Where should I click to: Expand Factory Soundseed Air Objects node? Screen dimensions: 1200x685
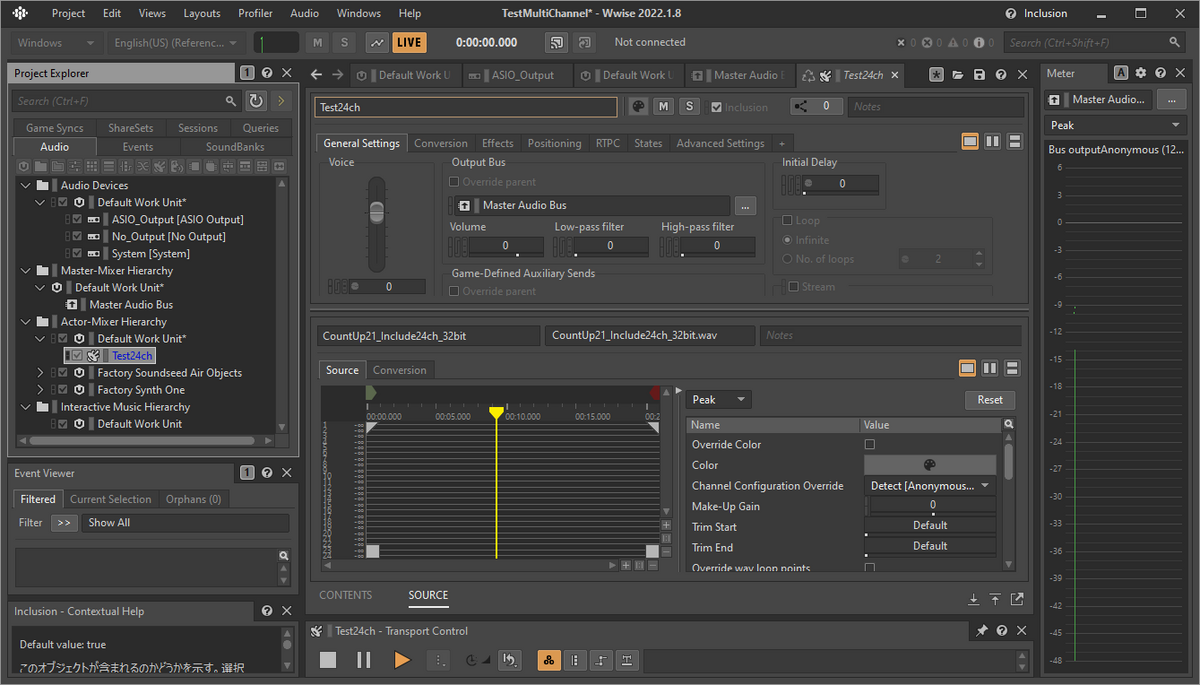pos(40,373)
